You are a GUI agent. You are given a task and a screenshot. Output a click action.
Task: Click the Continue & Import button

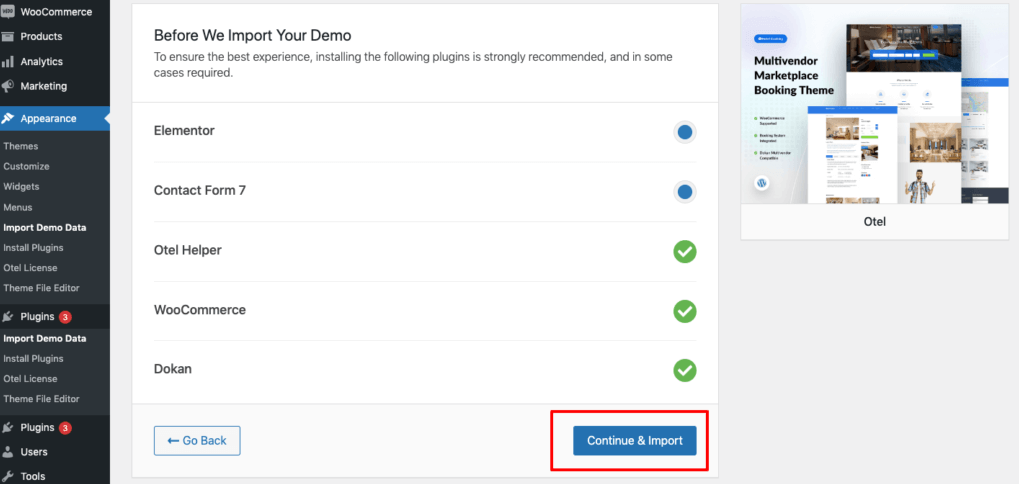pos(634,440)
